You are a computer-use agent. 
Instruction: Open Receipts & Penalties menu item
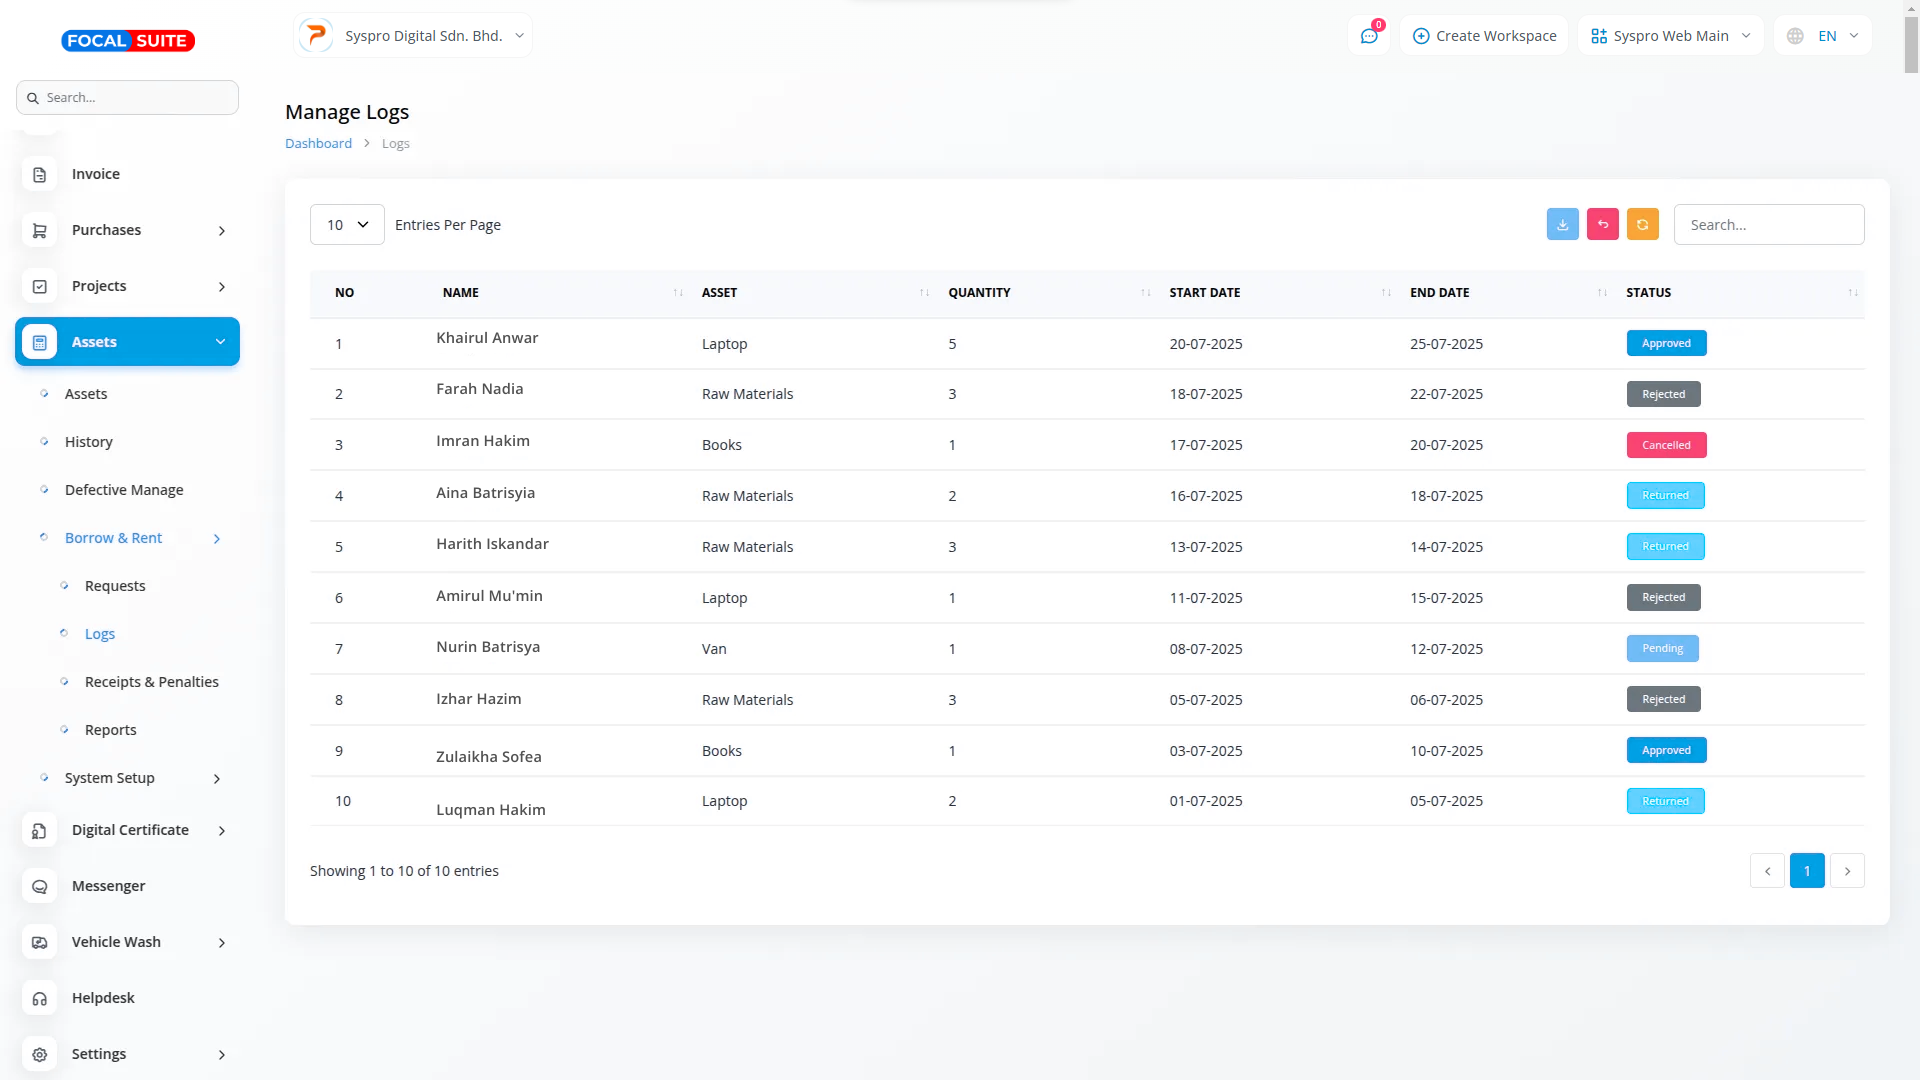[x=151, y=682]
